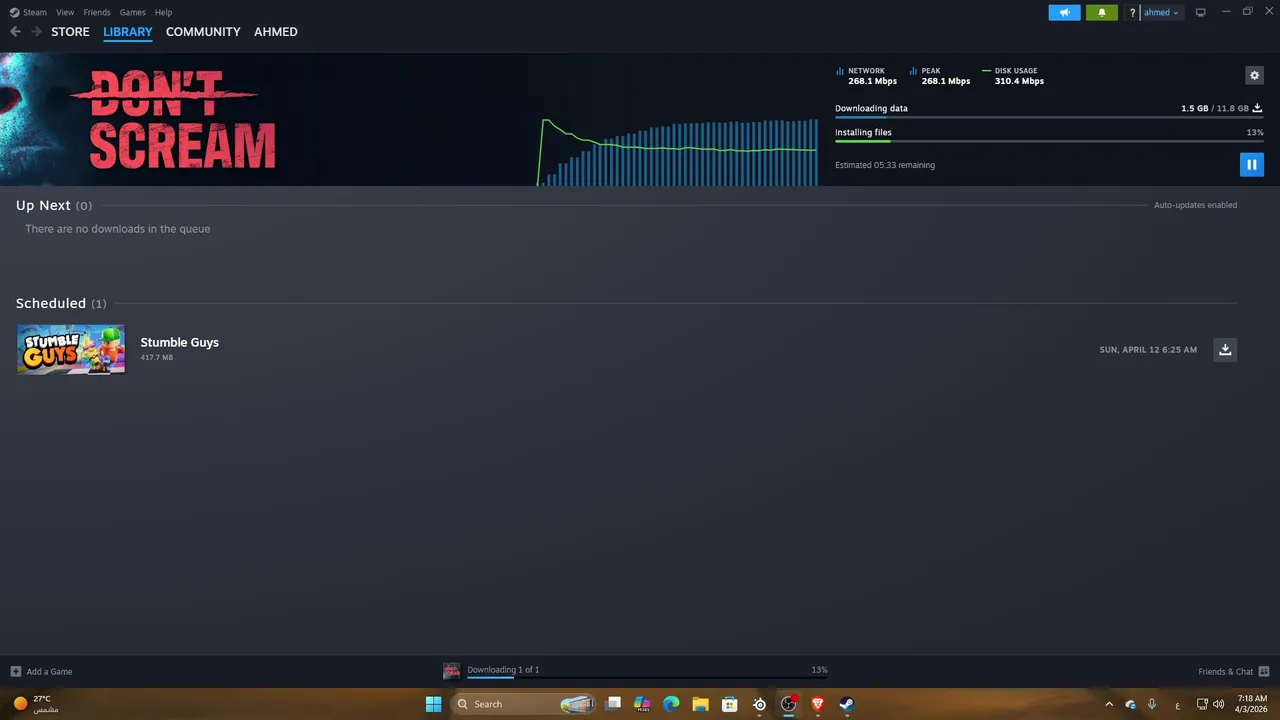Go back with the left arrow
The height and width of the screenshot is (720, 1280).
pos(15,32)
